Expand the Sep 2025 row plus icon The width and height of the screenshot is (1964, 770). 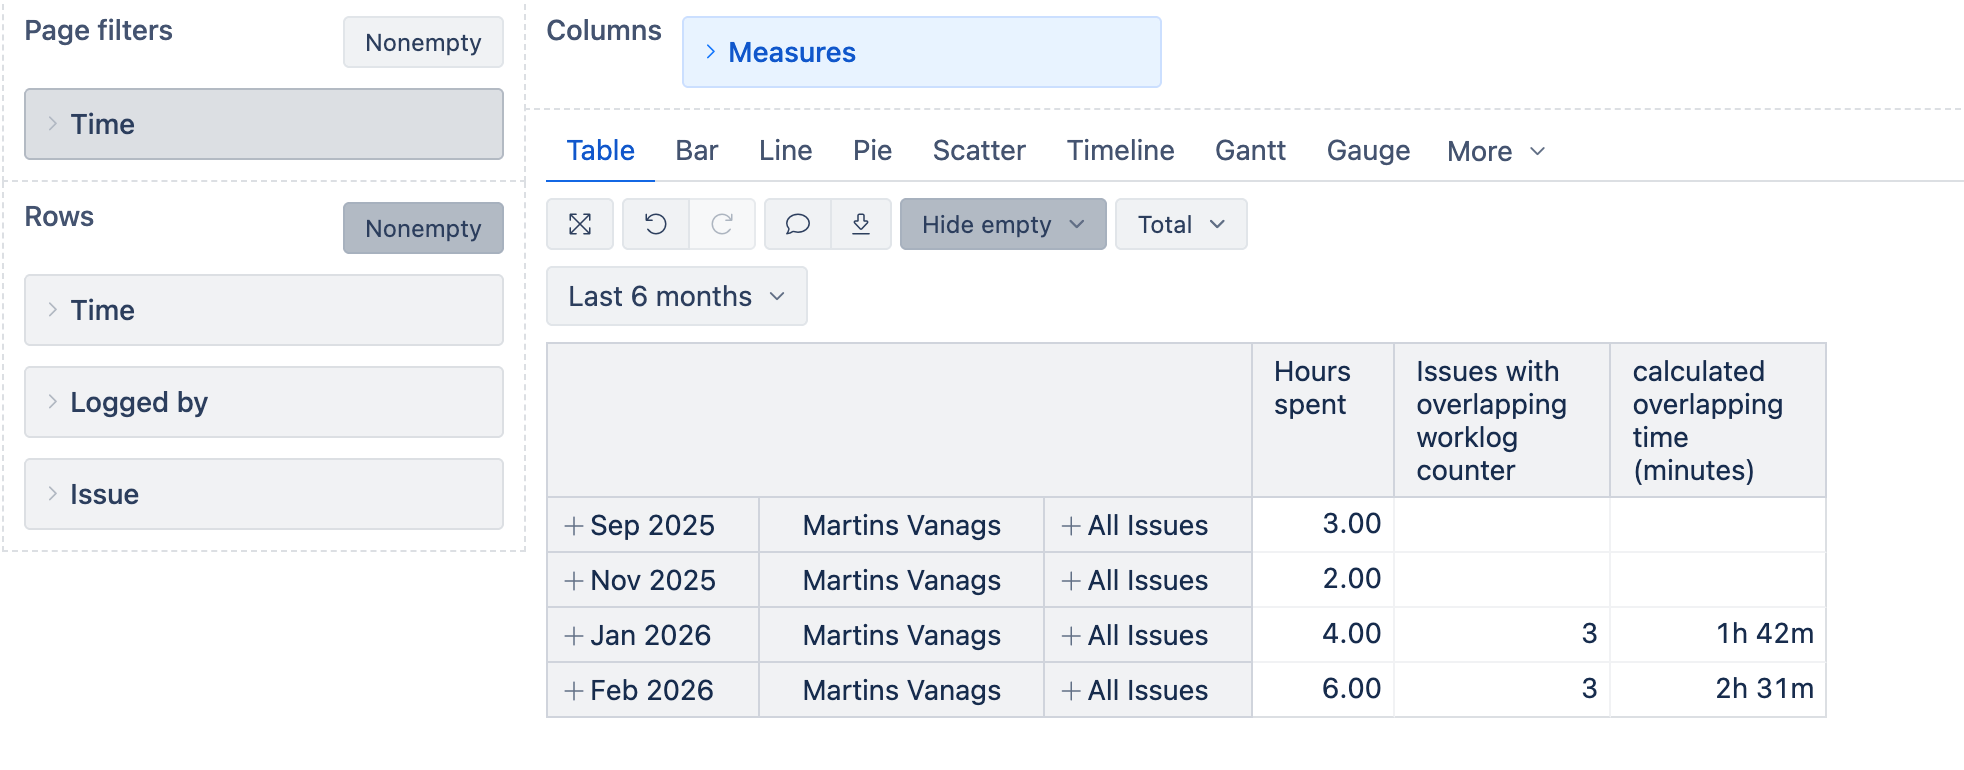[x=574, y=526]
